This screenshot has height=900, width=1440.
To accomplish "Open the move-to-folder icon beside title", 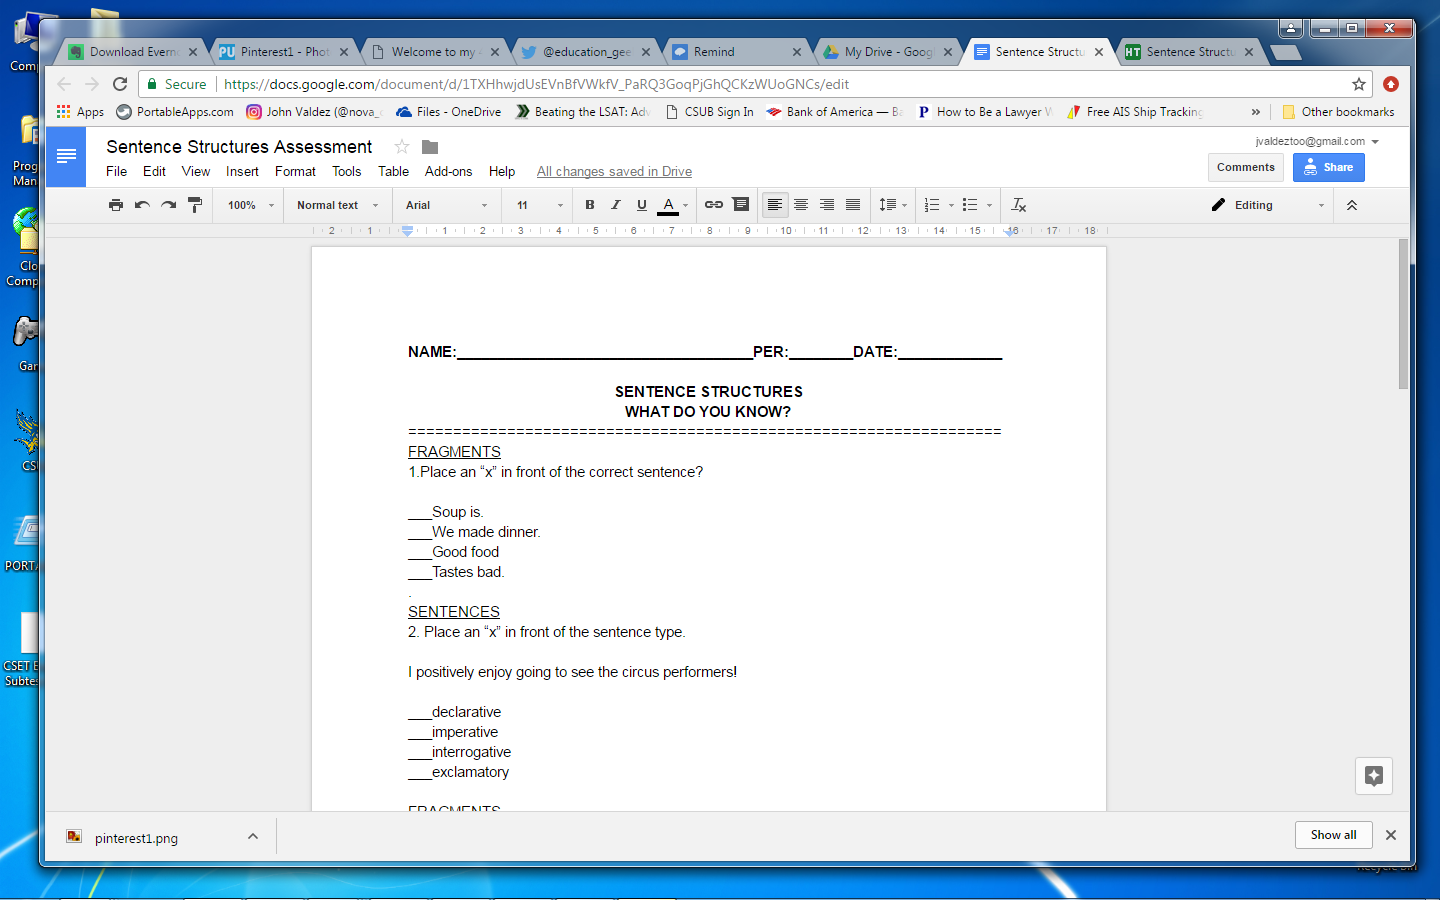I will [430, 147].
